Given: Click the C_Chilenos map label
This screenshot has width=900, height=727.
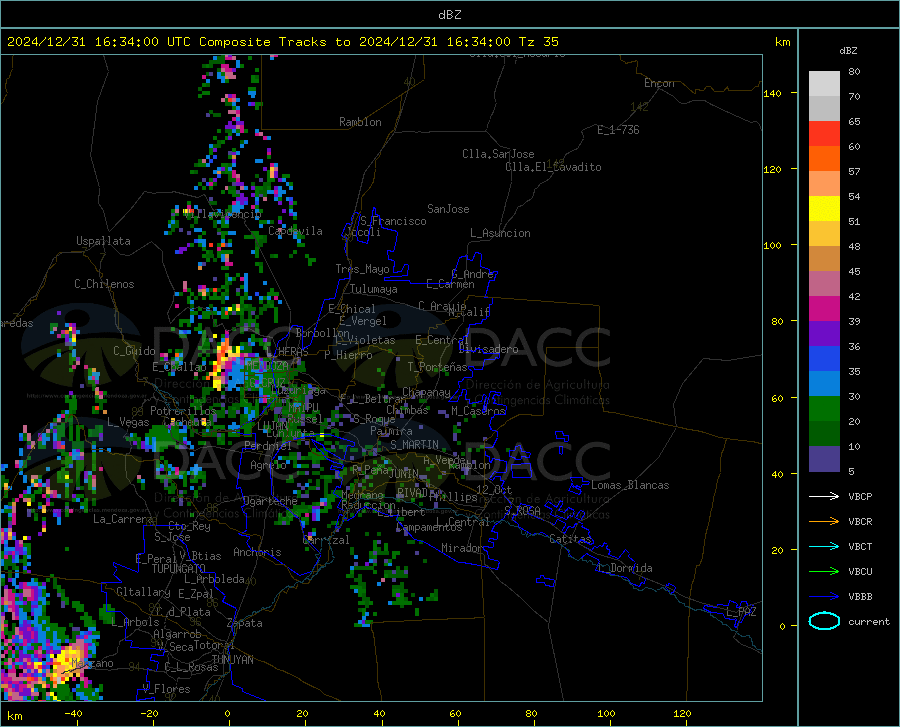Looking at the screenshot, I should 104,284.
